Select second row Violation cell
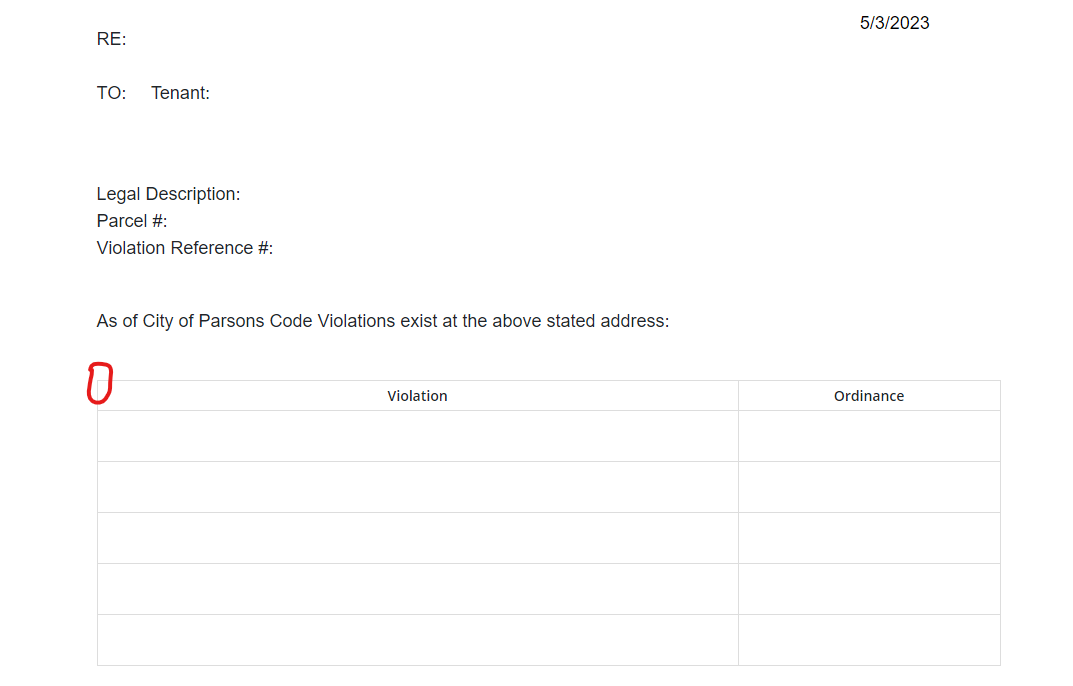 (x=417, y=487)
